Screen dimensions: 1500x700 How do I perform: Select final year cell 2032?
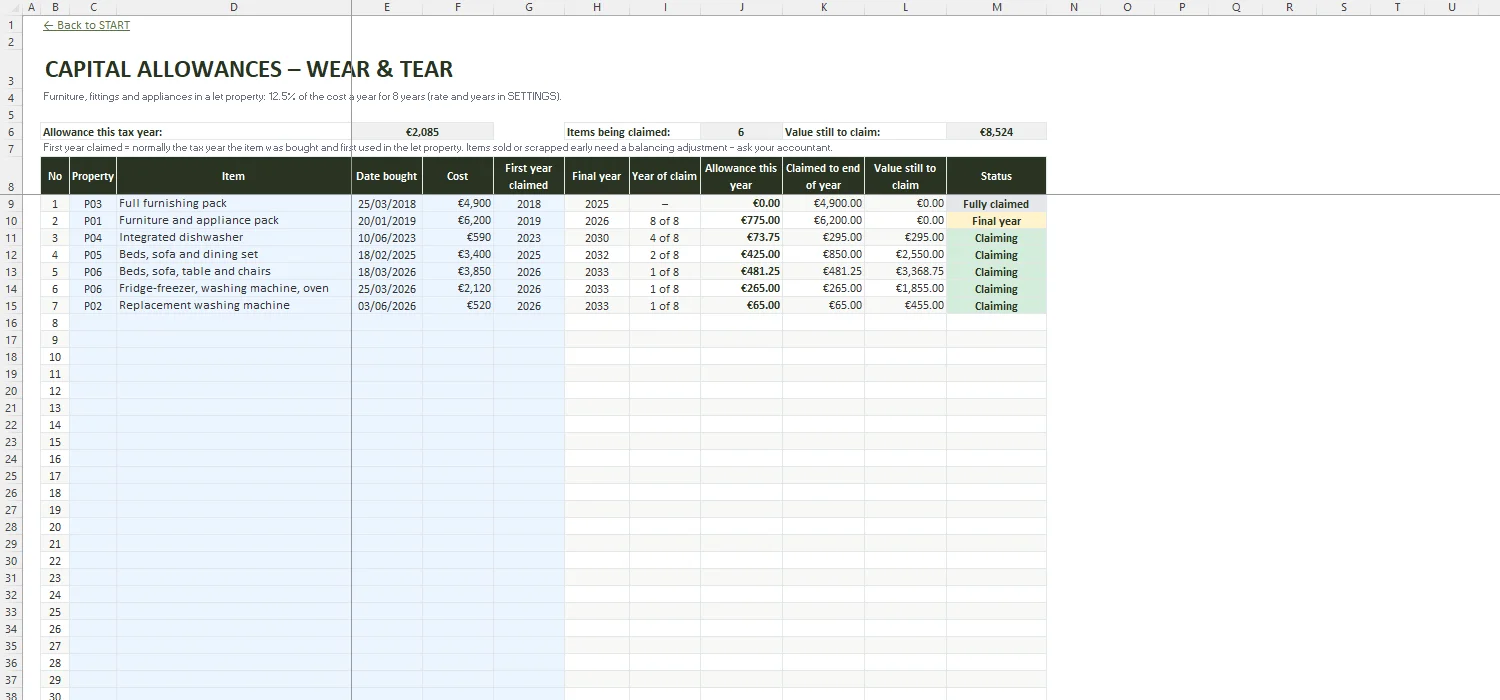[x=597, y=255]
